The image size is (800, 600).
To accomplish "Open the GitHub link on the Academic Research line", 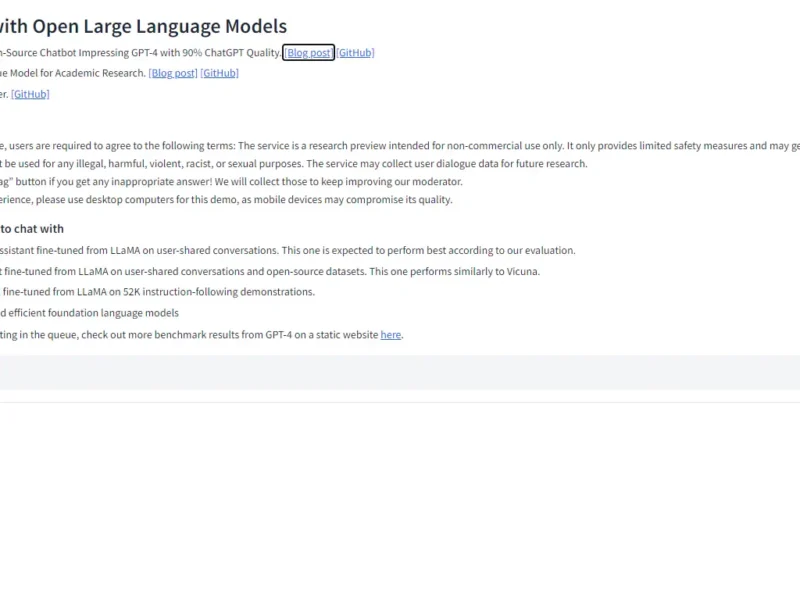I will pyautogui.click(x=219, y=73).
